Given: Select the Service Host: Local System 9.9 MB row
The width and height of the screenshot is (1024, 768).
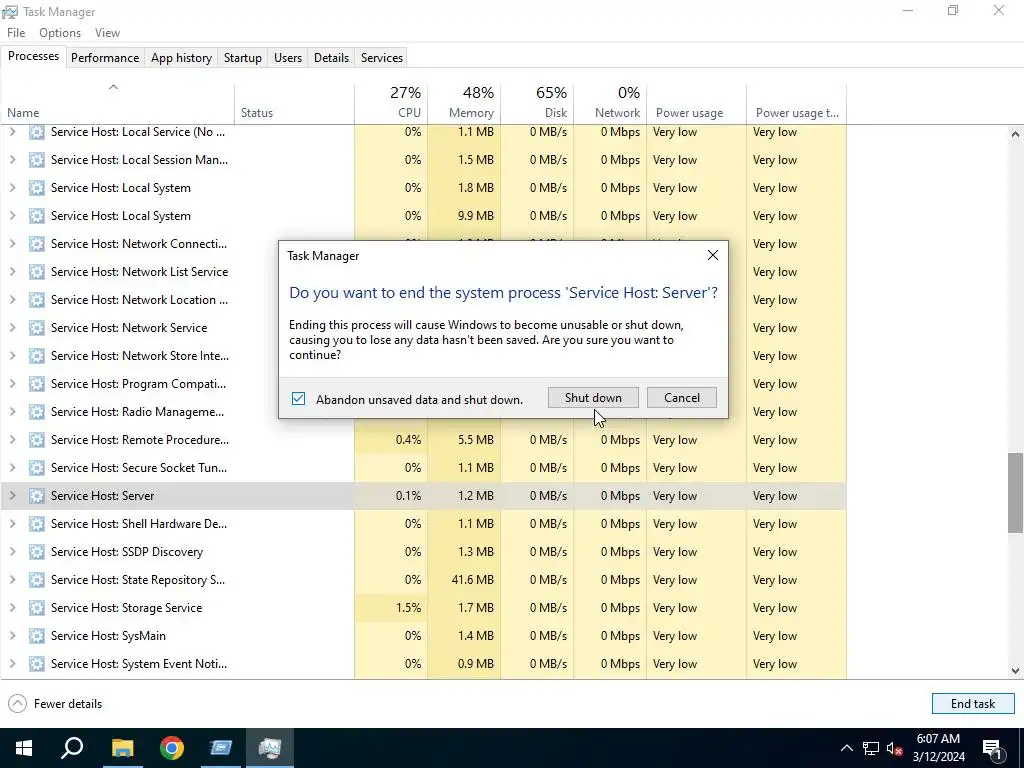Looking at the screenshot, I should pos(423,216).
